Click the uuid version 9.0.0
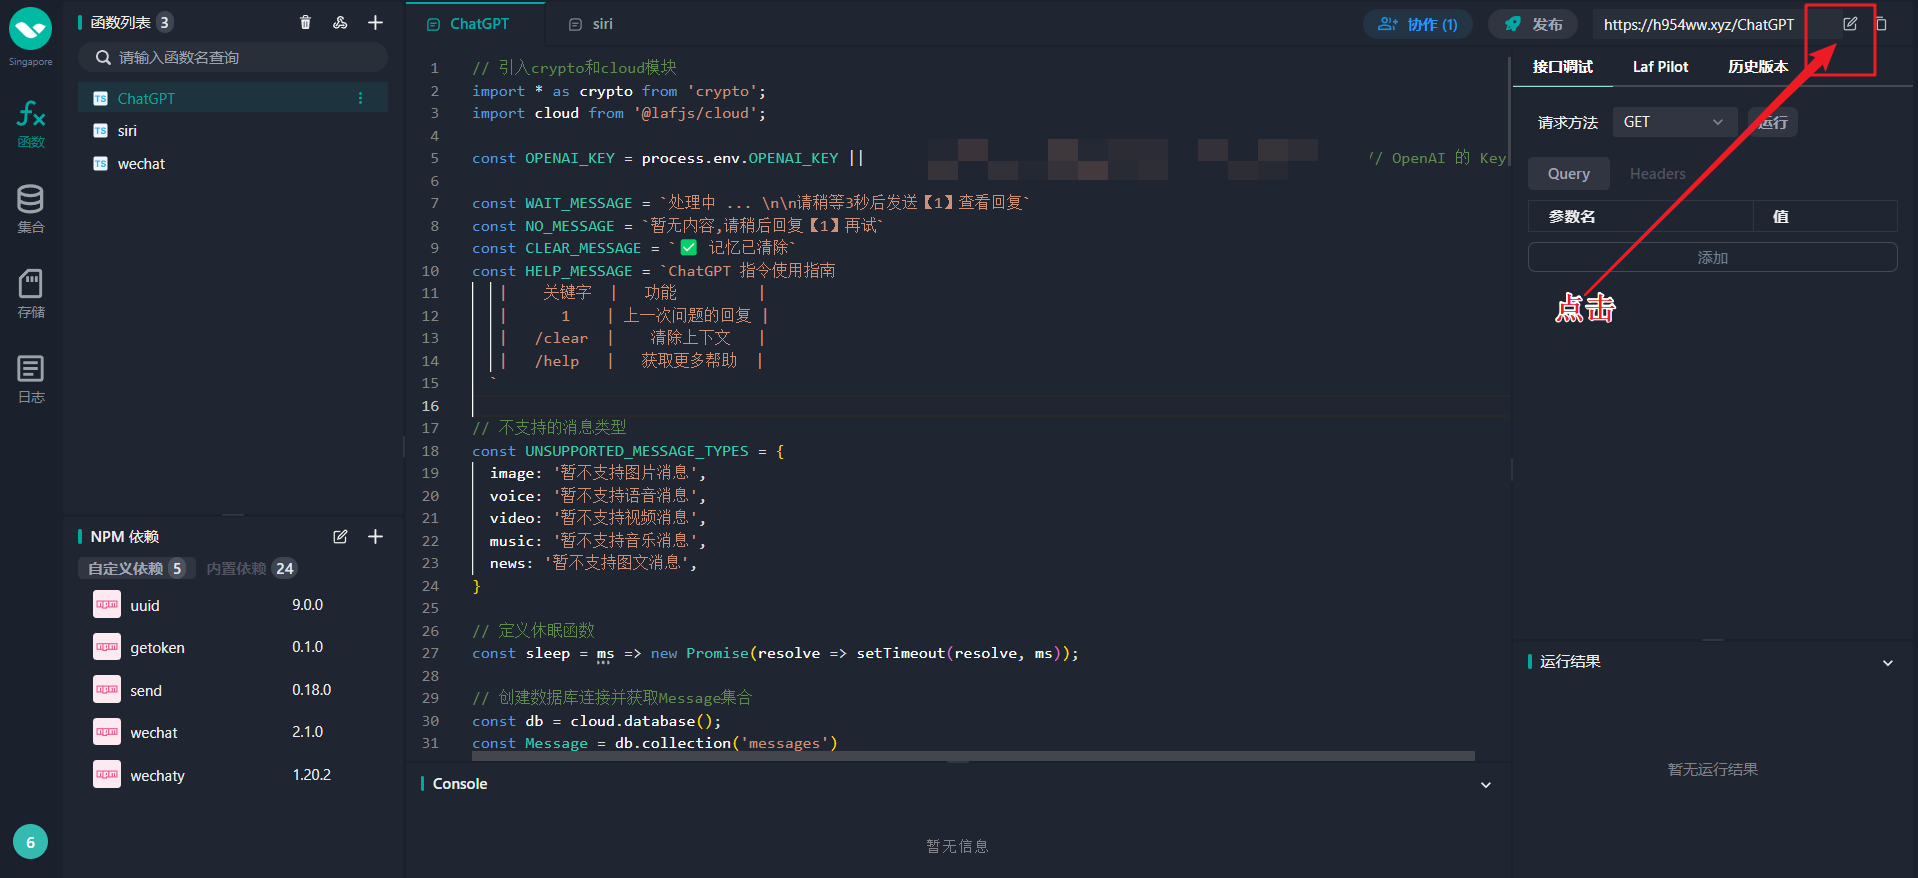 point(307,605)
